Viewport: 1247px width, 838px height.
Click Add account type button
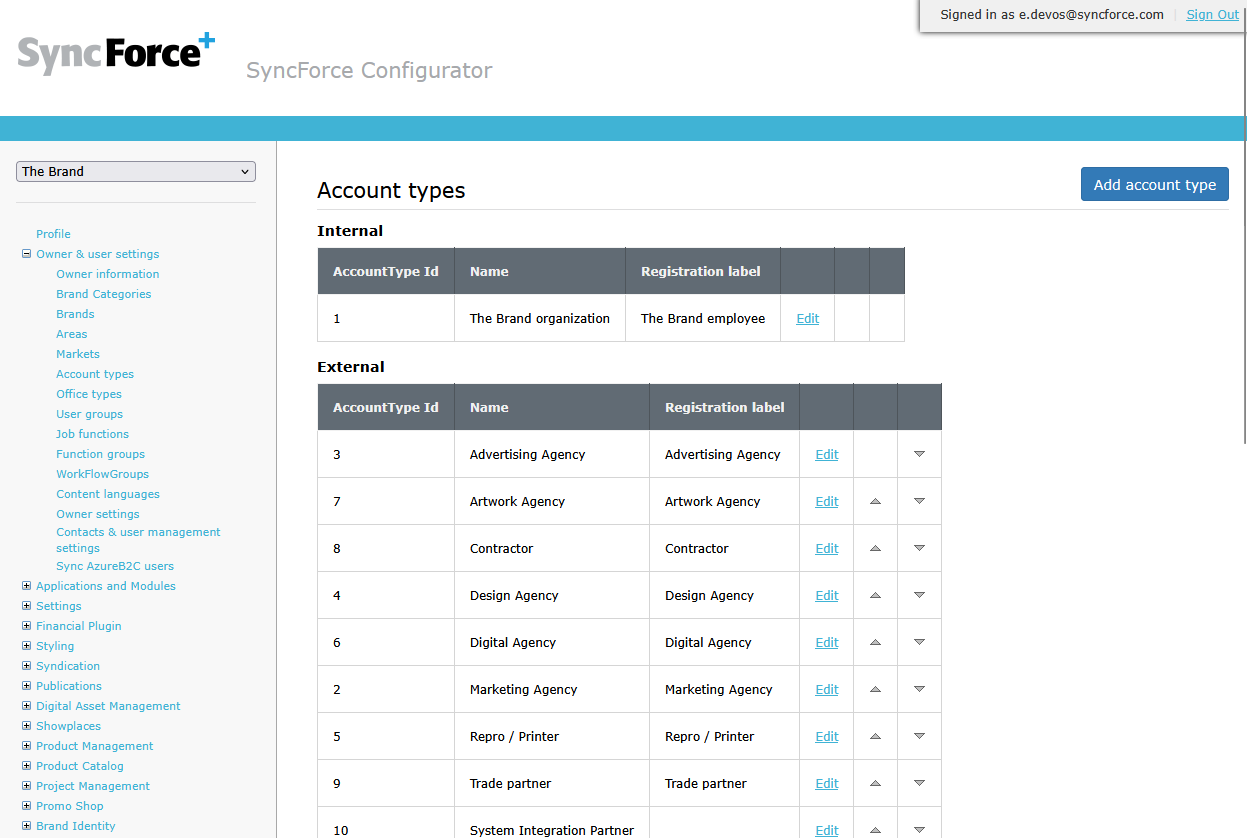(1154, 184)
